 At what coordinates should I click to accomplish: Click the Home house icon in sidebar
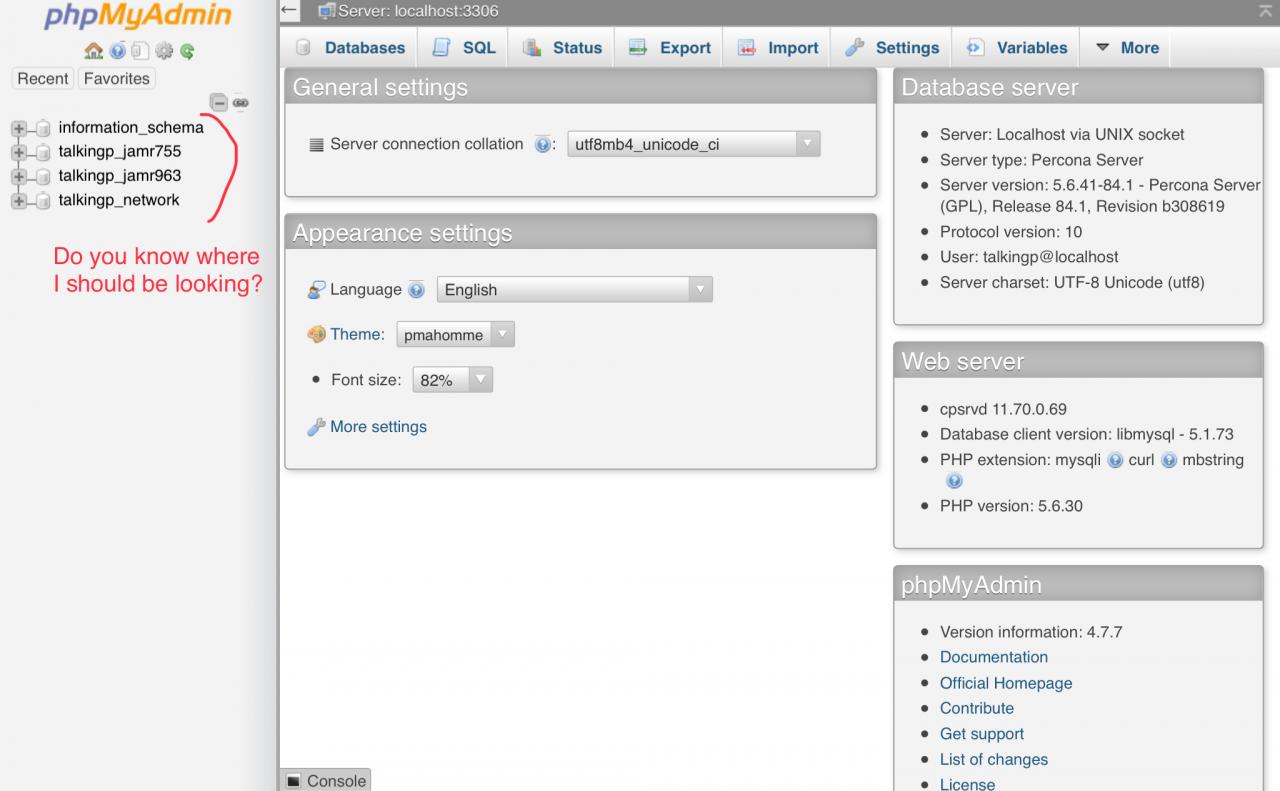click(x=93, y=51)
